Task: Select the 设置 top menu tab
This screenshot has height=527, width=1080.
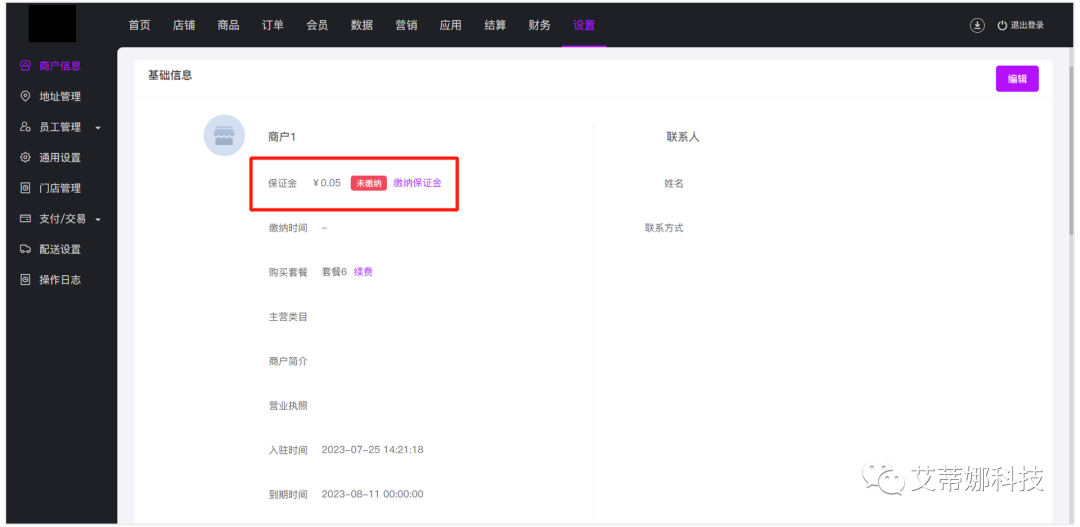Action: [584, 25]
